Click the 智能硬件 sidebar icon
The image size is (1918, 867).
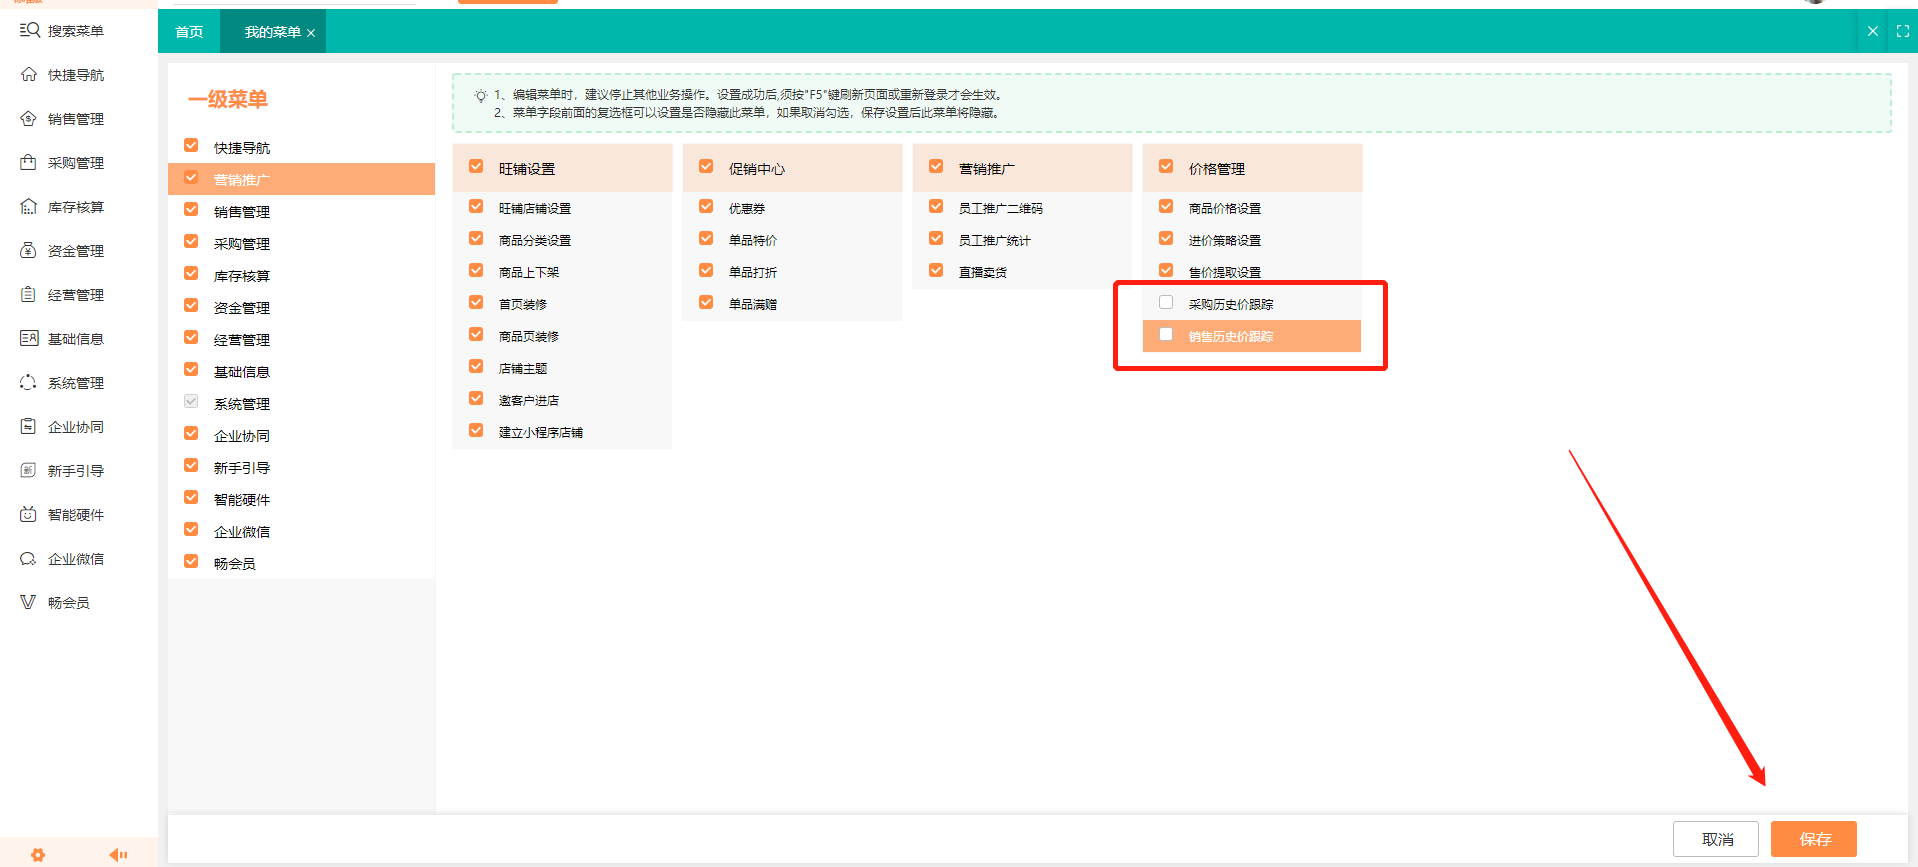click(x=29, y=515)
